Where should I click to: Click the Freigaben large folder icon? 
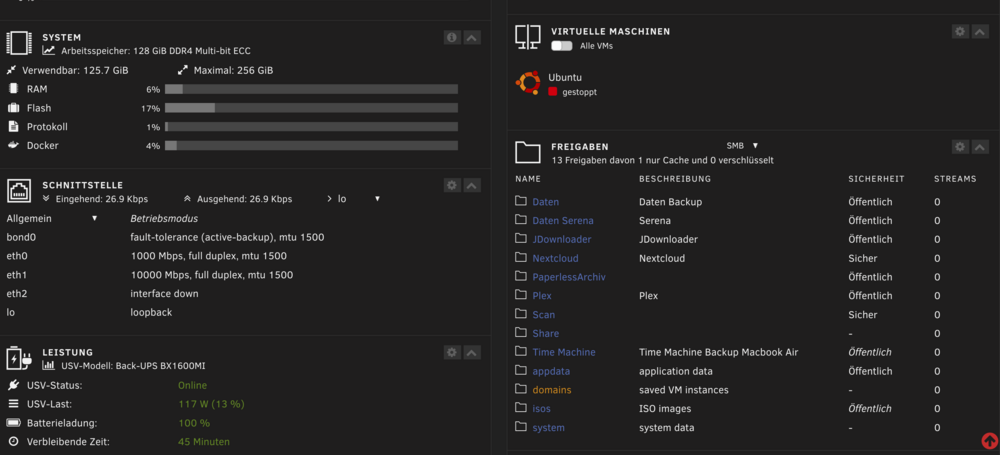[x=528, y=153]
